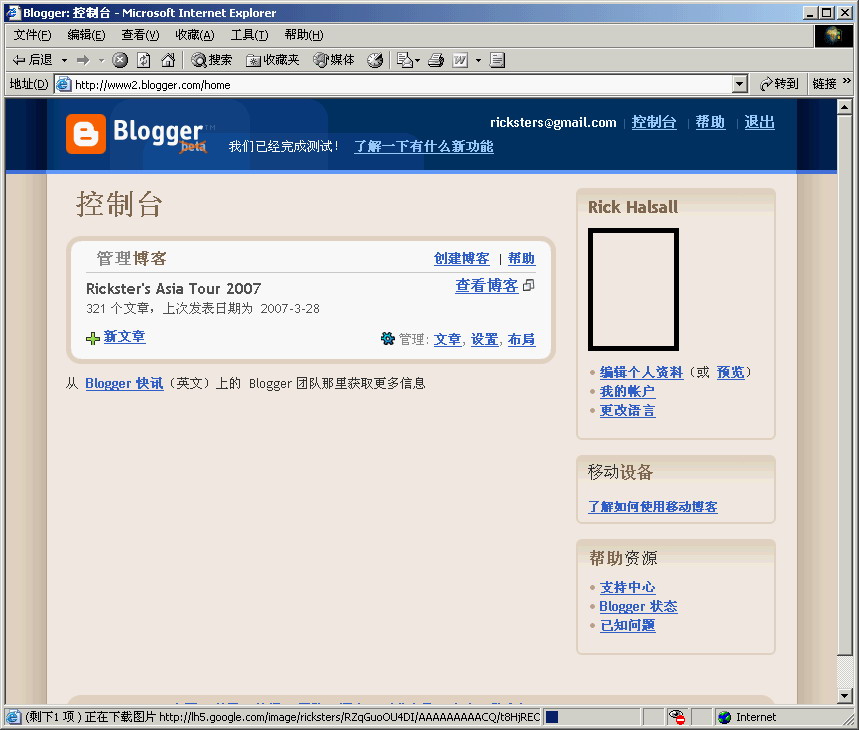Screen dimensions: 859x730
Task: Click the Print toolbar icon
Action: 436,60
